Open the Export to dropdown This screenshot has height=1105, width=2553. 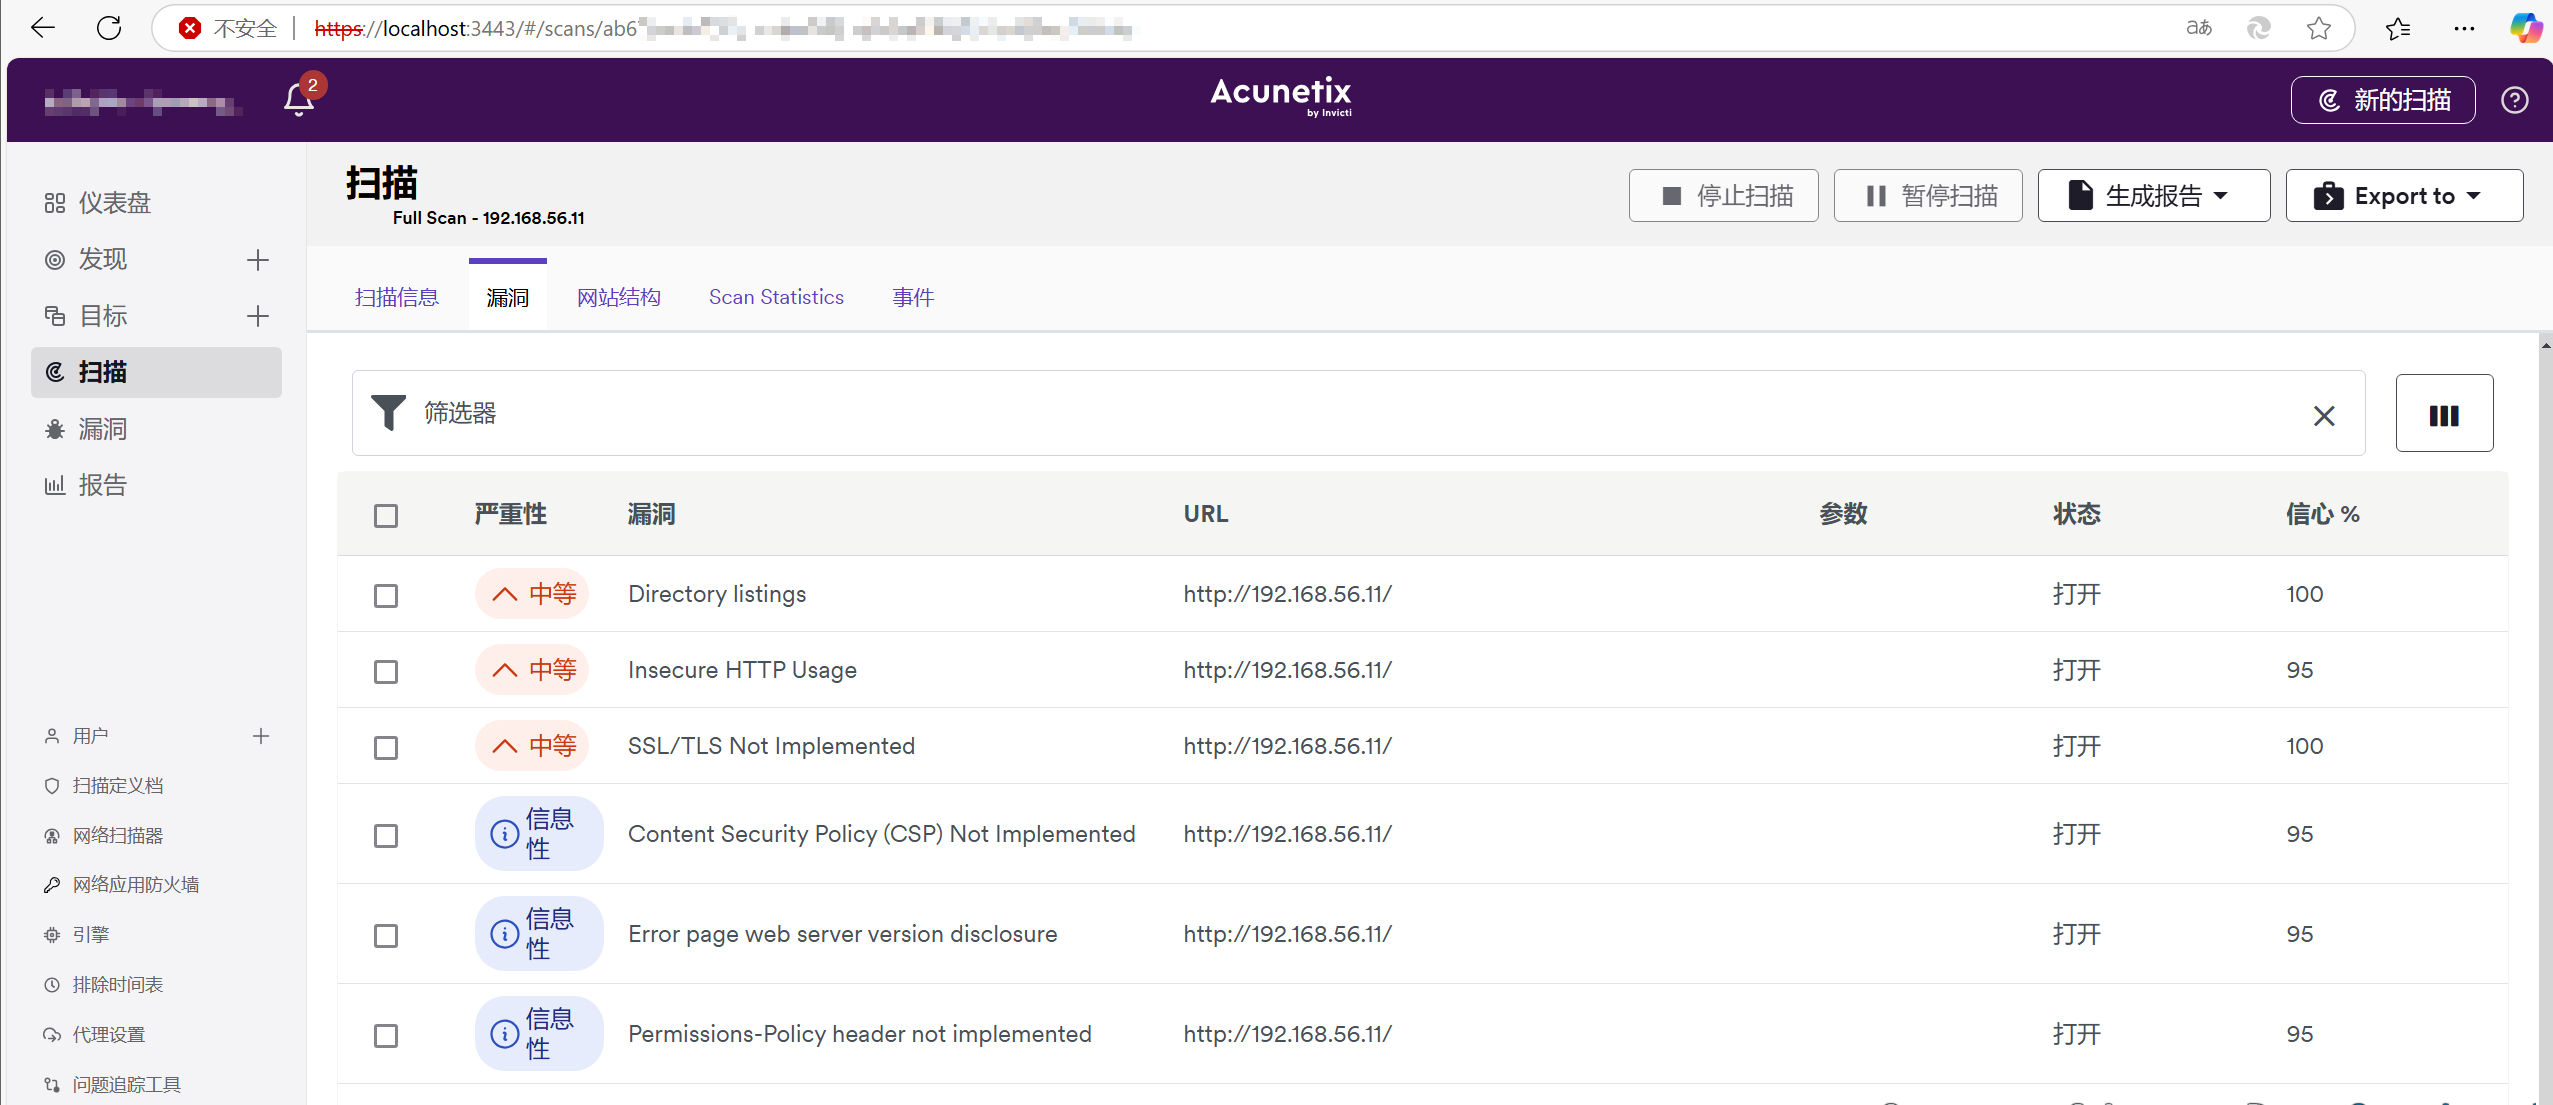[2403, 196]
